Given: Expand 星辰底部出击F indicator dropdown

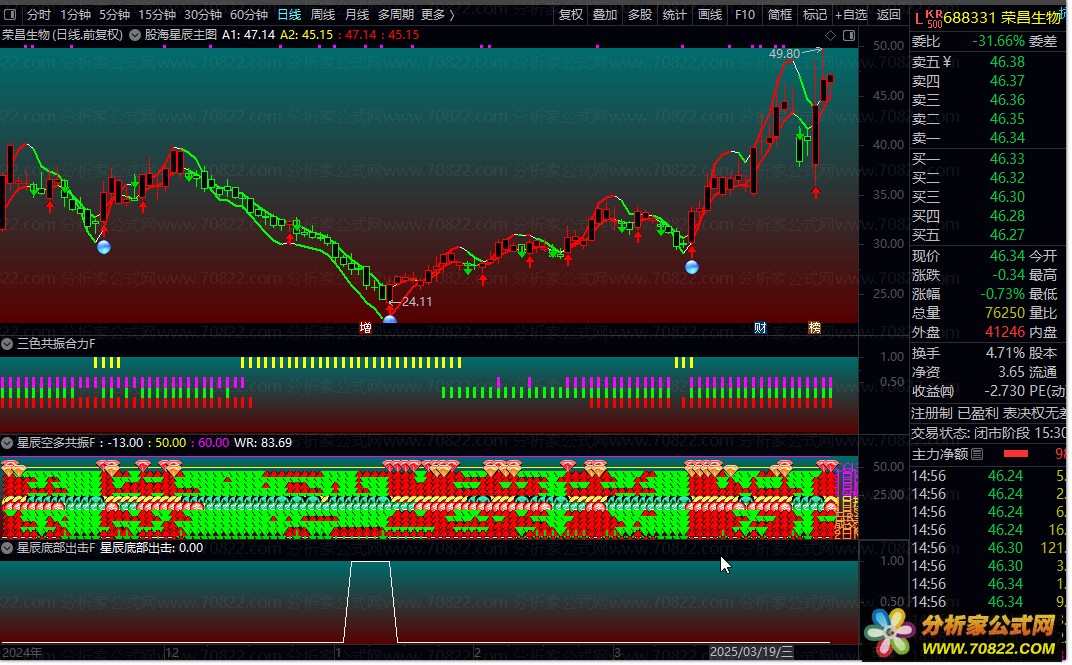Looking at the screenshot, I should pyautogui.click(x=7, y=548).
